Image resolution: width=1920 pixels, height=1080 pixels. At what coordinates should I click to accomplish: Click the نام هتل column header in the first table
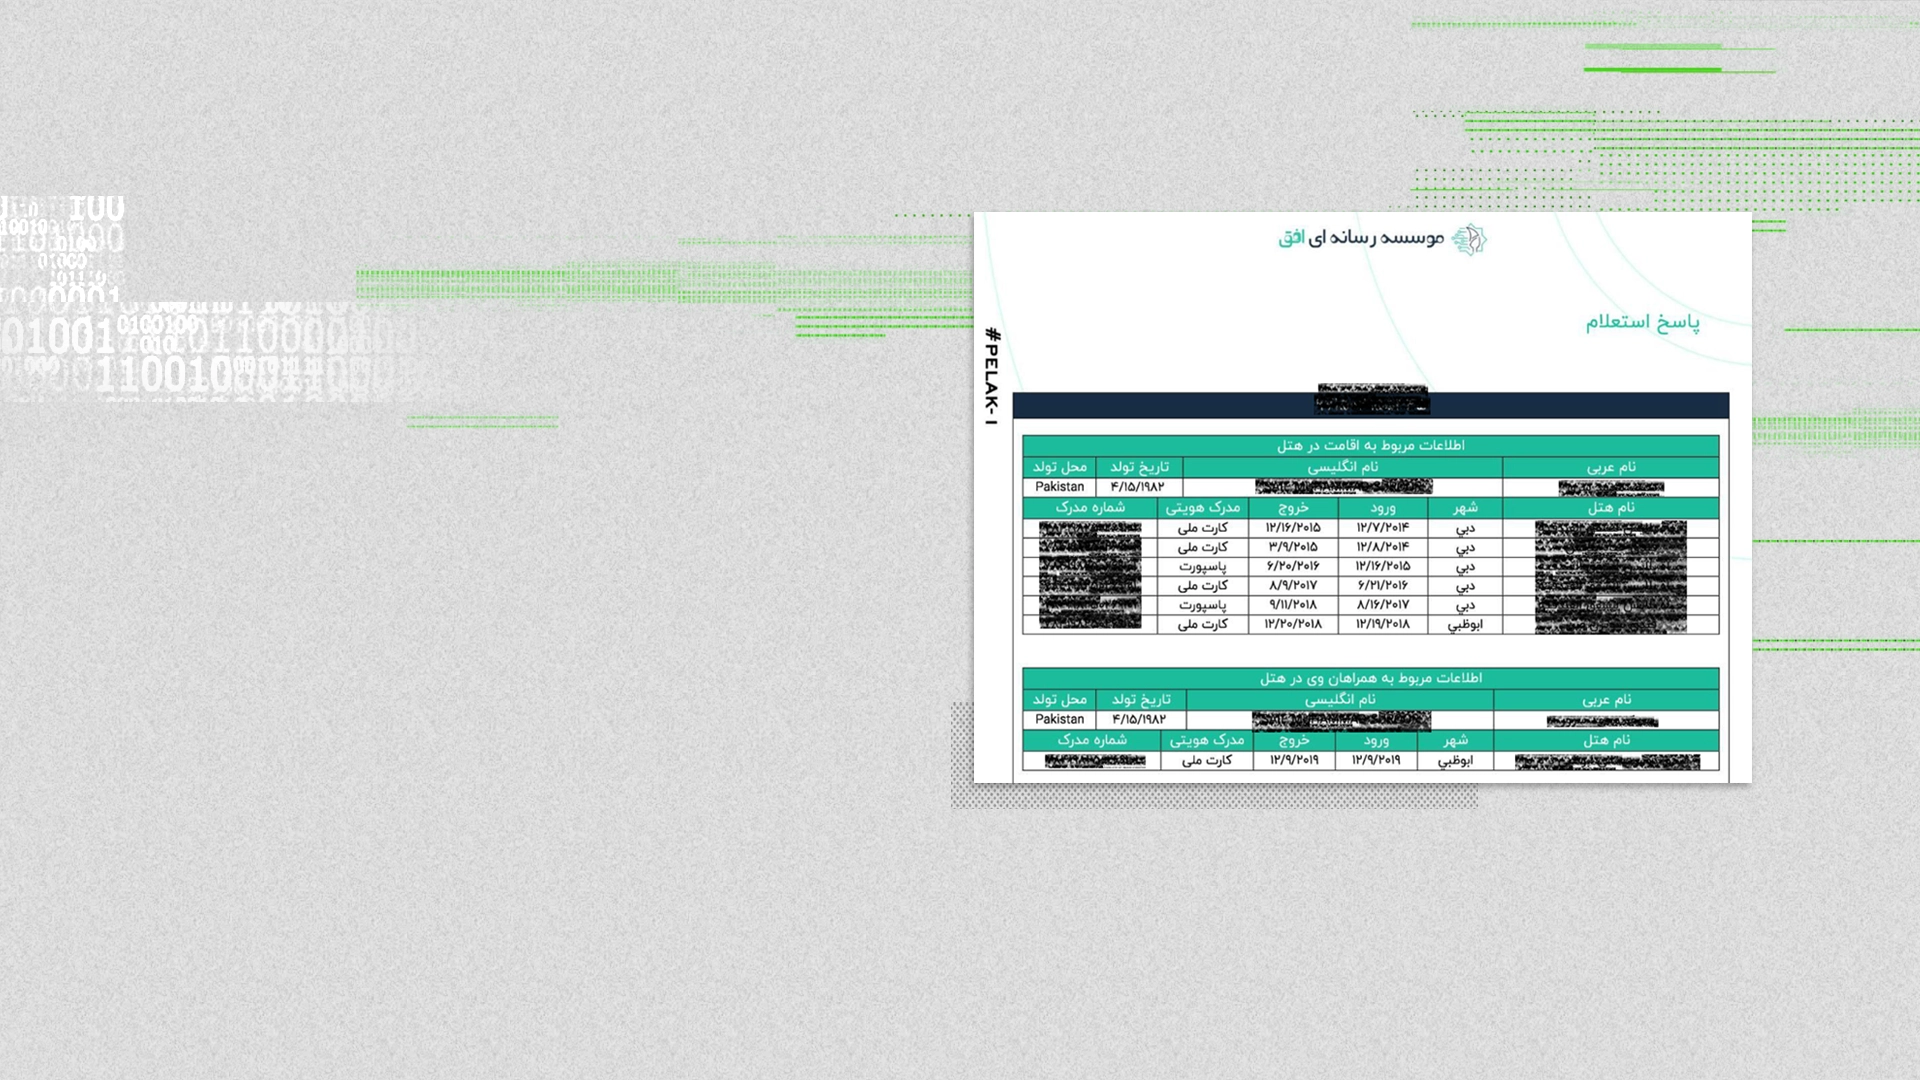1610,508
